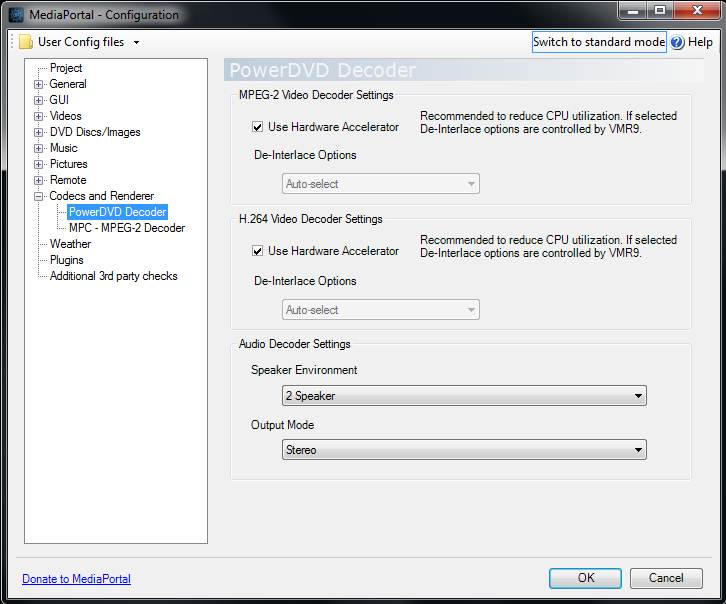
Task: Click the MediaPortal application icon in title bar
Action: coord(16,14)
